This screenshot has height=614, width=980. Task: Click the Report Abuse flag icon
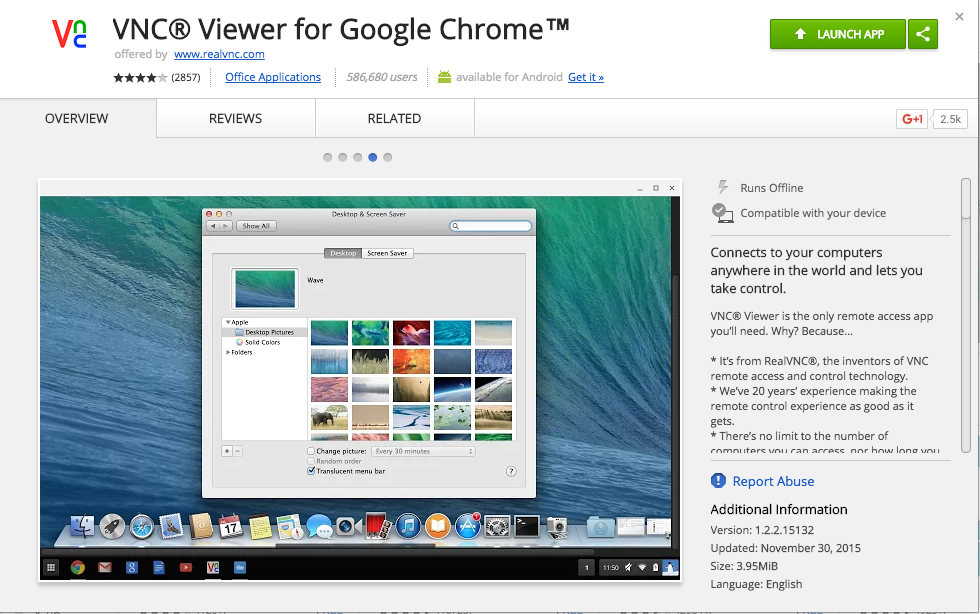[718, 481]
